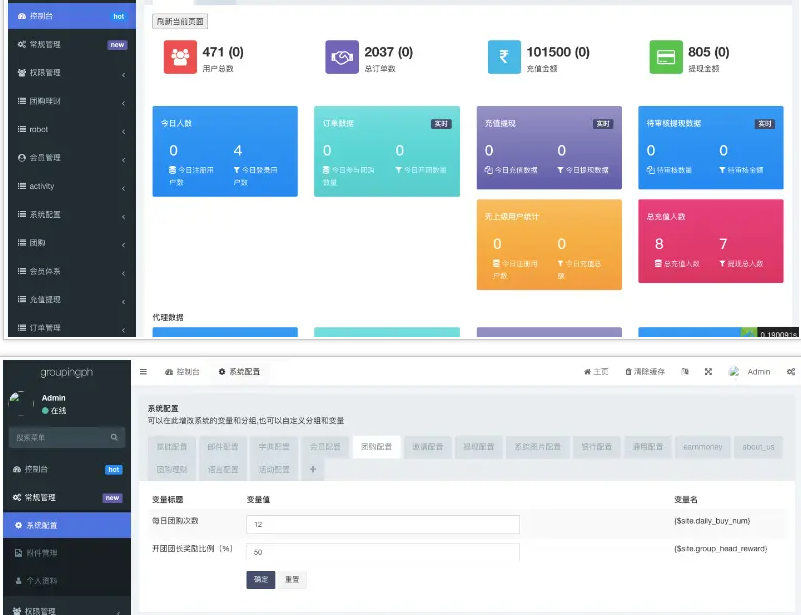The image size is (801, 615).
Task: Expand the robot sidebar menu
Action: pyautogui.click(x=68, y=129)
